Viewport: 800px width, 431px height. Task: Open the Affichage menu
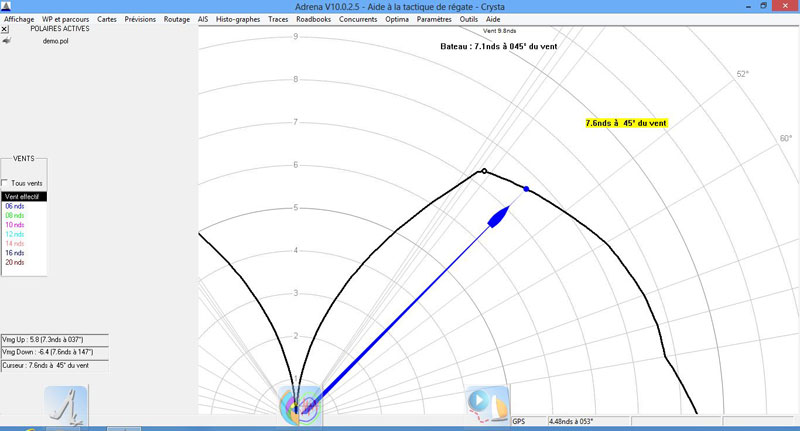[x=19, y=19]
